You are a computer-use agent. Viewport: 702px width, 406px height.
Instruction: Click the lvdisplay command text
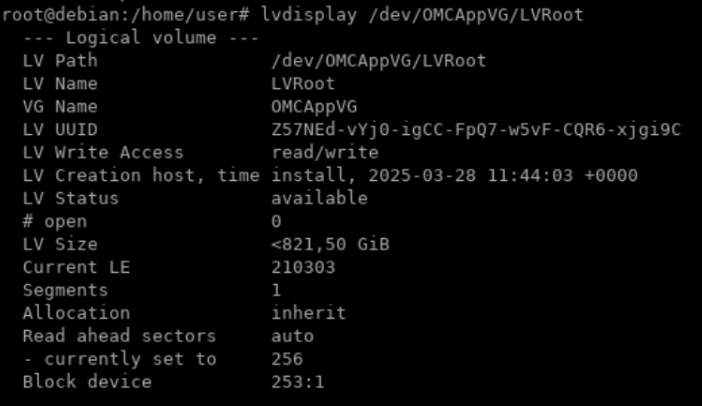point(422,15)
